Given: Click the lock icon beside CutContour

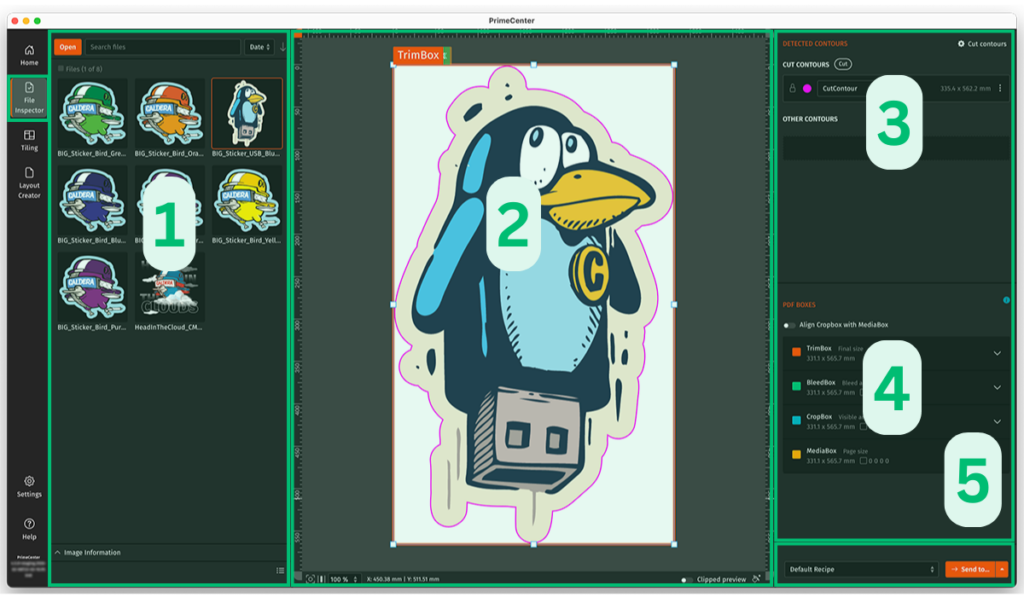Looking at the screenshot, I should click(793, 89).
